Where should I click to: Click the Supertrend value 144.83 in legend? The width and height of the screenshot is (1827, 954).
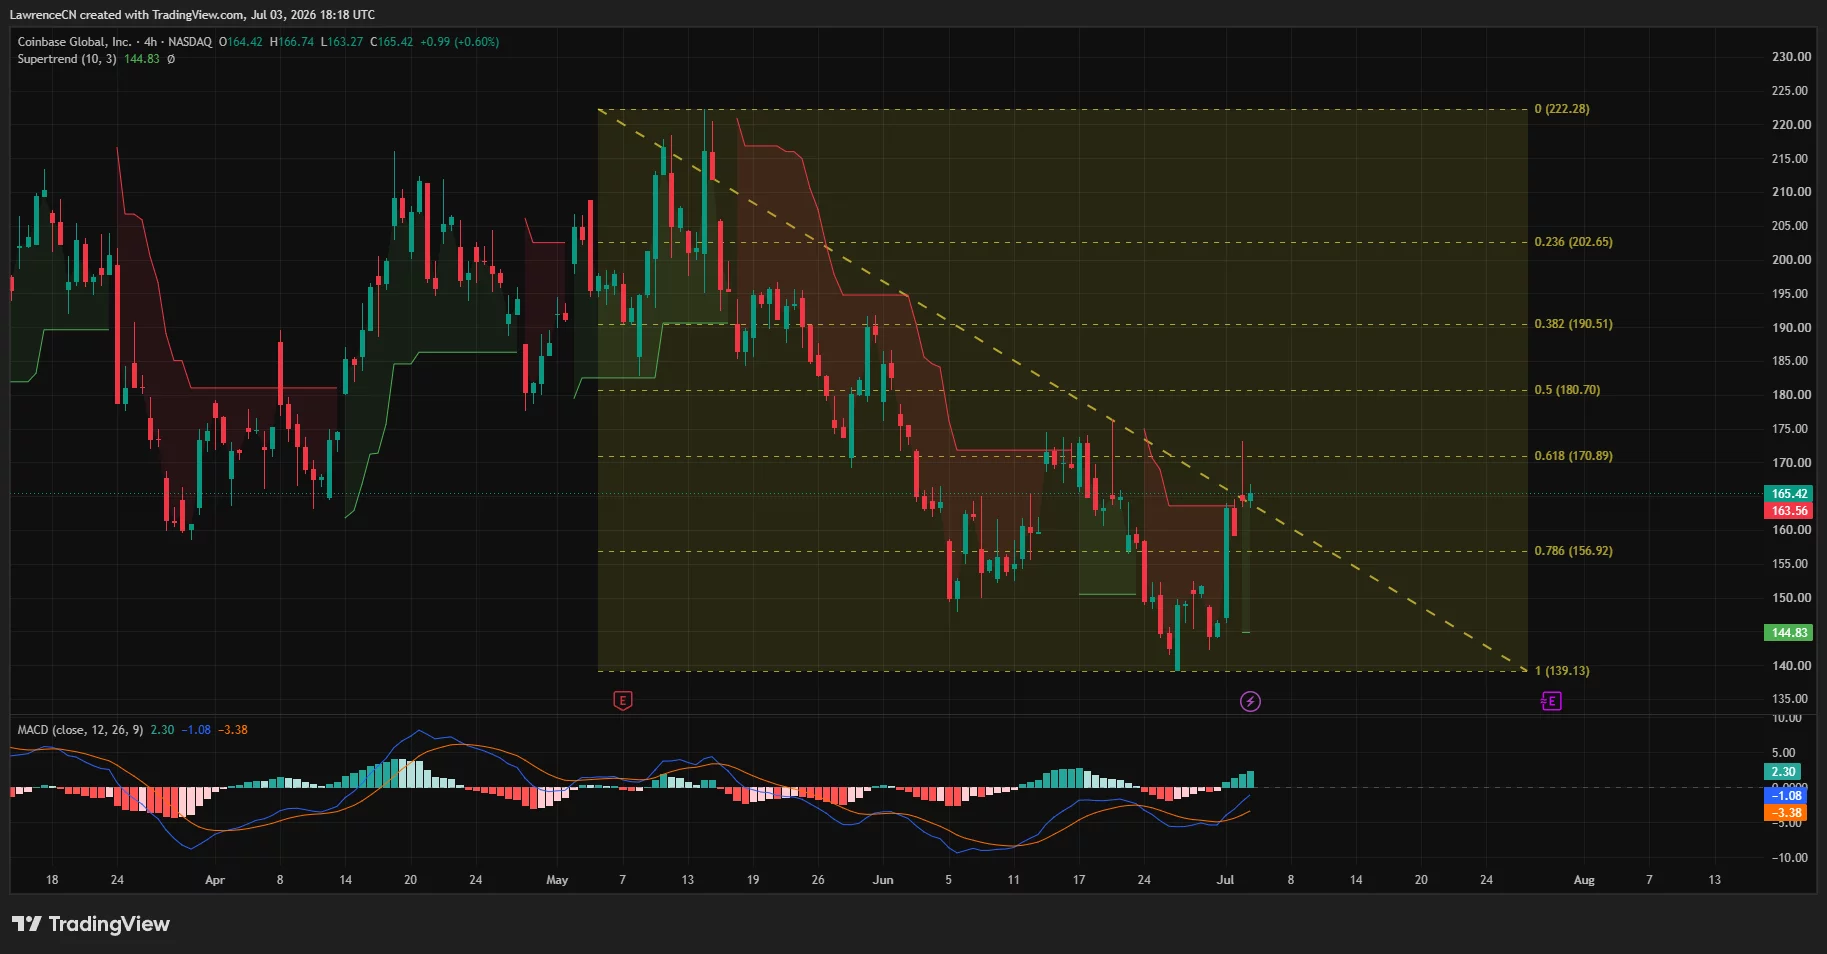click(x=142, y=59)
